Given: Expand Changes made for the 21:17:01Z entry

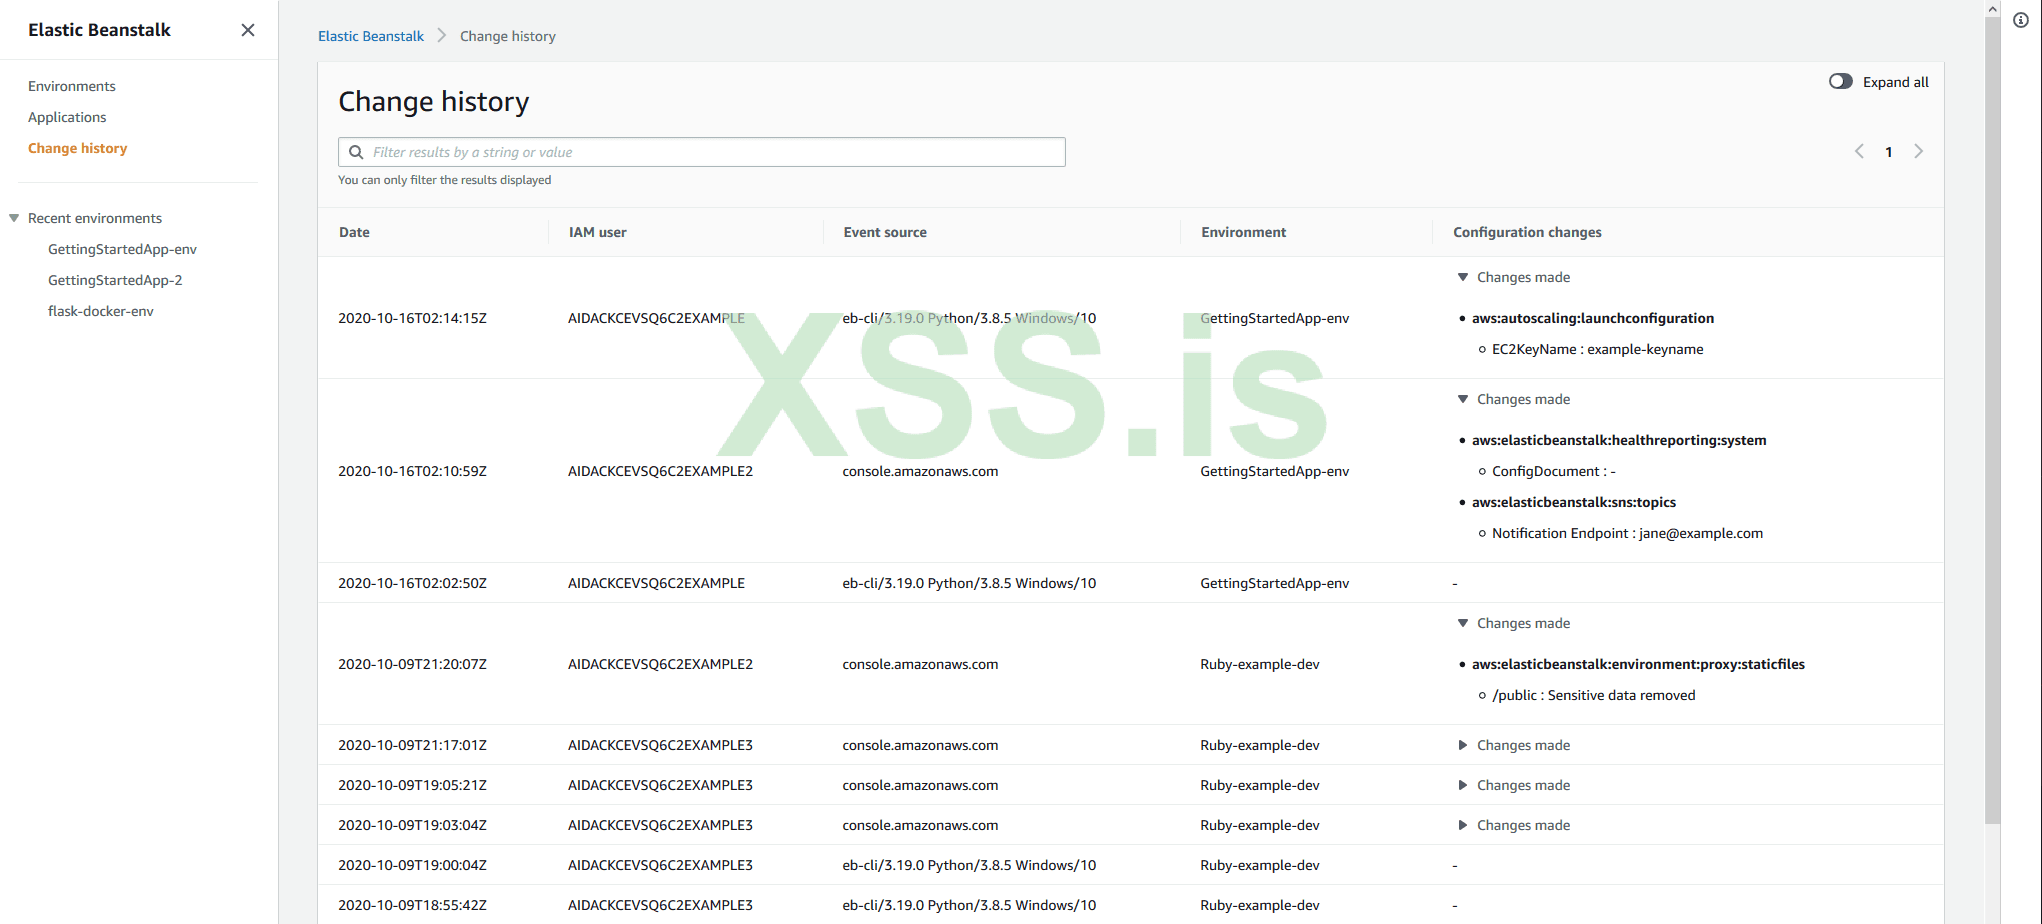Looking at the screenshot, I should click(x=1463, y=745).
